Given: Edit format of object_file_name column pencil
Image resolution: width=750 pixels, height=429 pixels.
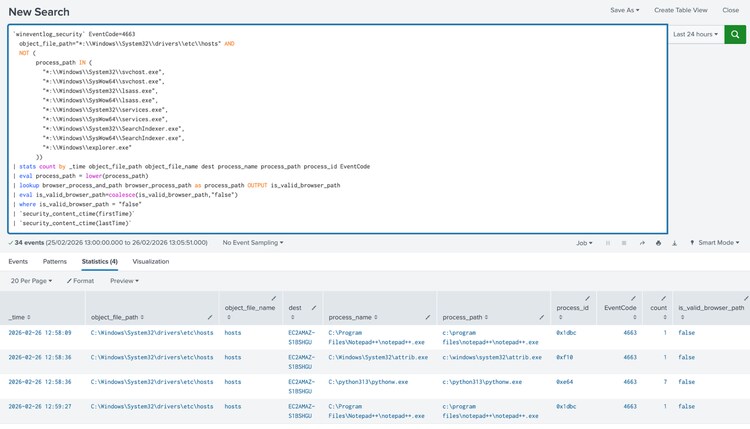Looking at the screenshot, I should coord(274,298).
